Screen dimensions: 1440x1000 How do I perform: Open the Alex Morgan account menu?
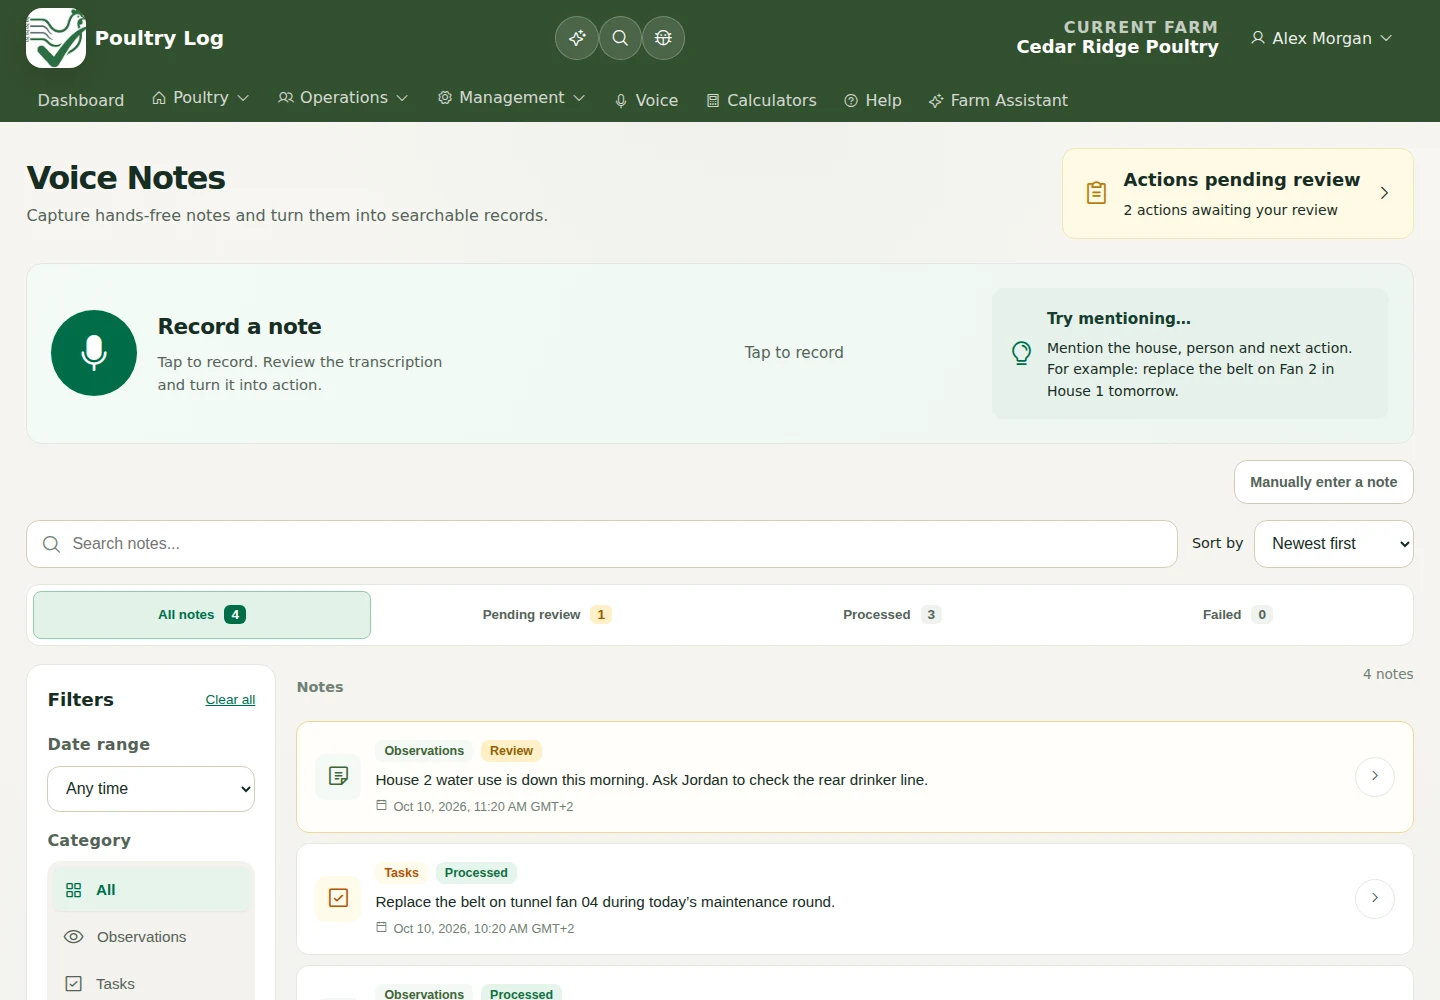point(1321,38)
